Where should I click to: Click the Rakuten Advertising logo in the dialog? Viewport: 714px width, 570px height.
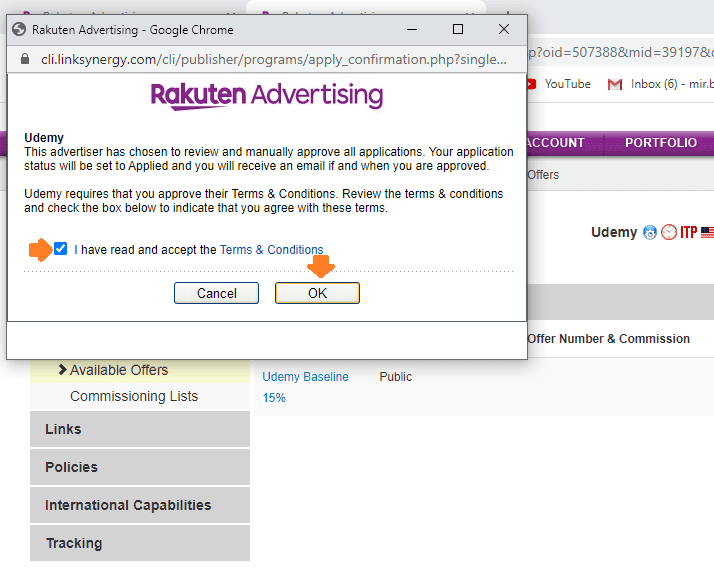pos(267,96)
